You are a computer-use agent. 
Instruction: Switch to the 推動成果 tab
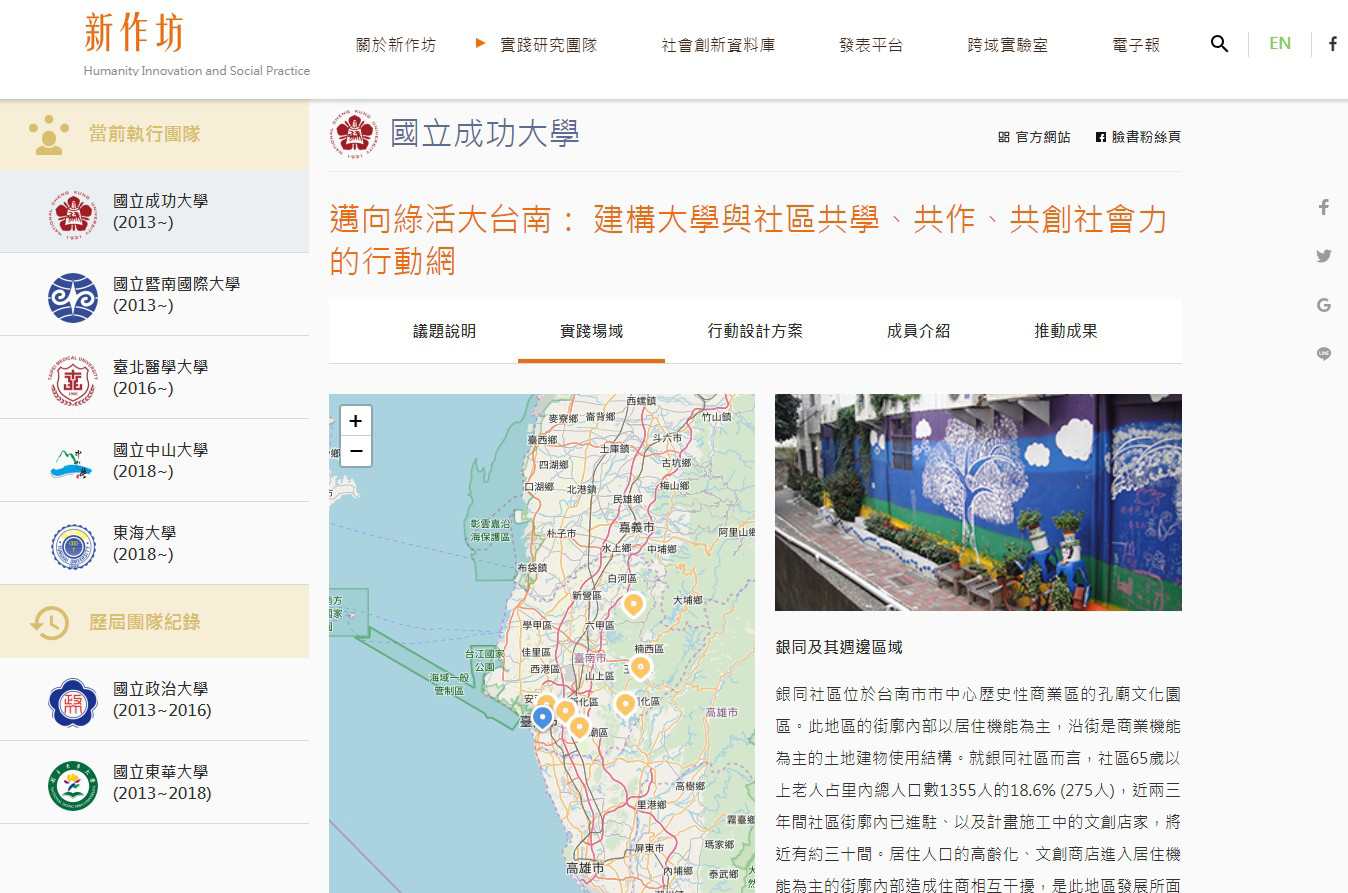1066,331
